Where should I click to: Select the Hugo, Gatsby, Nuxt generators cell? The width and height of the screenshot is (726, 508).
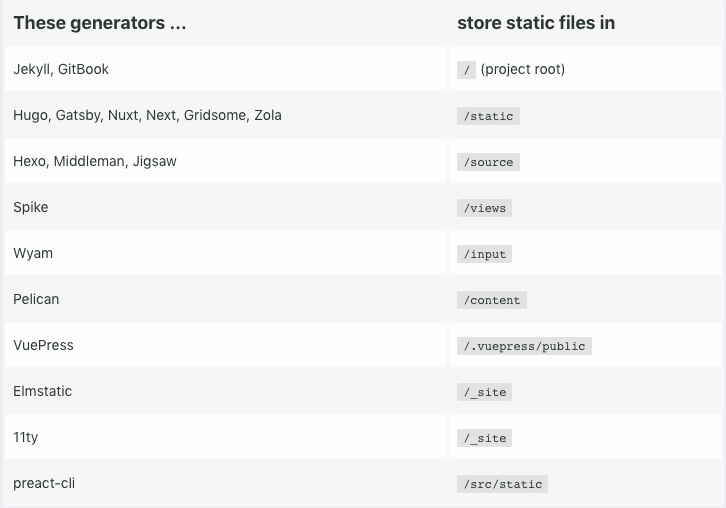pyautogui.click(x=148, y=115)
